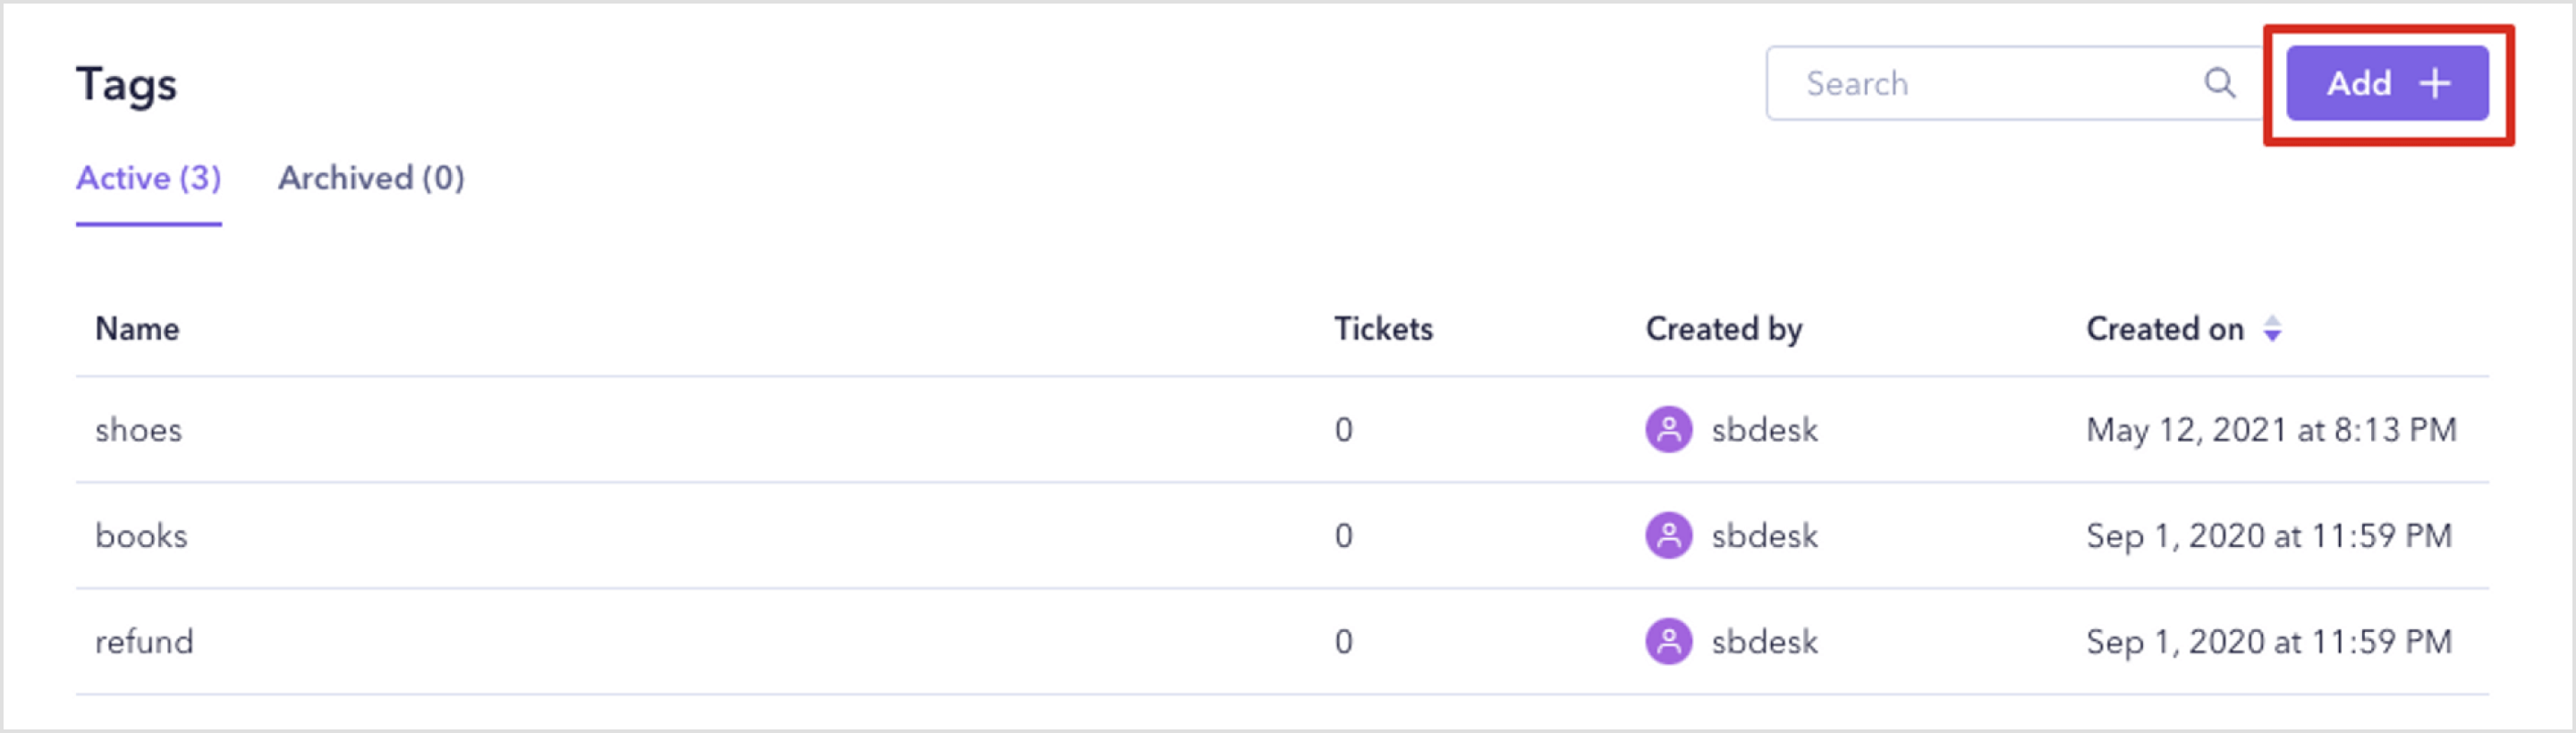Open the refund tag row
Viewport: 2576px width, 733px height.
144,642
